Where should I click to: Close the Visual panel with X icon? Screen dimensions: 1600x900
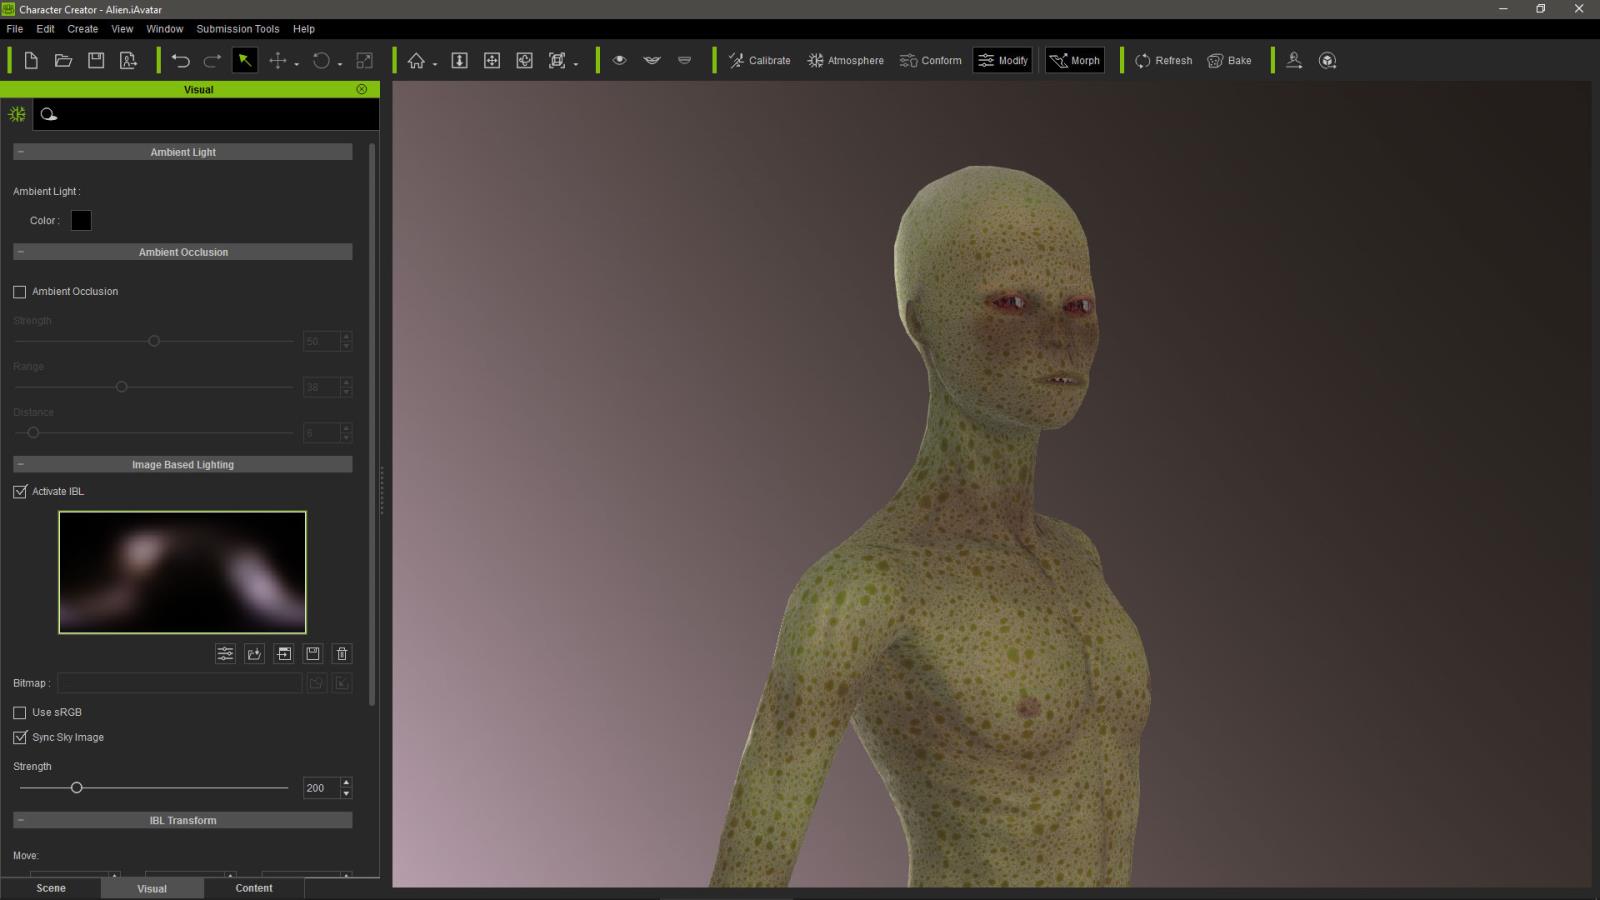coord(362,89)
